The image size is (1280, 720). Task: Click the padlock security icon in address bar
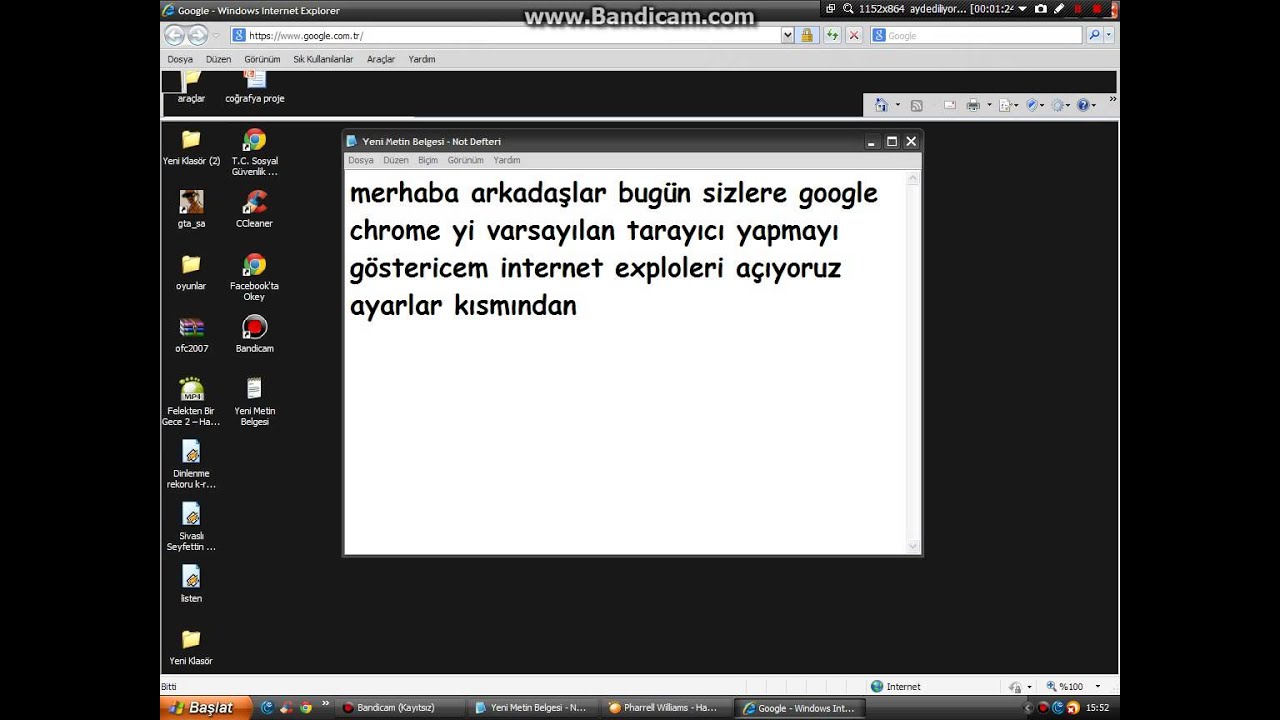807,35
